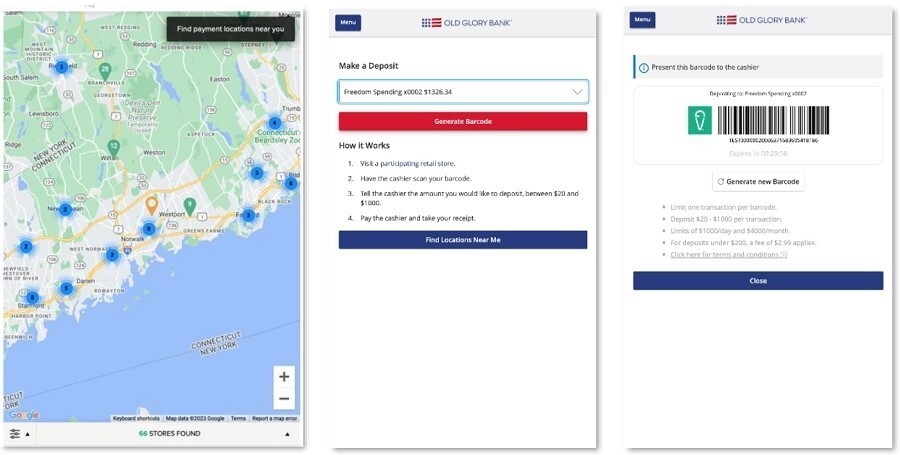This screenshot has height=455, width=900.
Task: Open the blue cluster marker labeled 9
Action: 149,229
